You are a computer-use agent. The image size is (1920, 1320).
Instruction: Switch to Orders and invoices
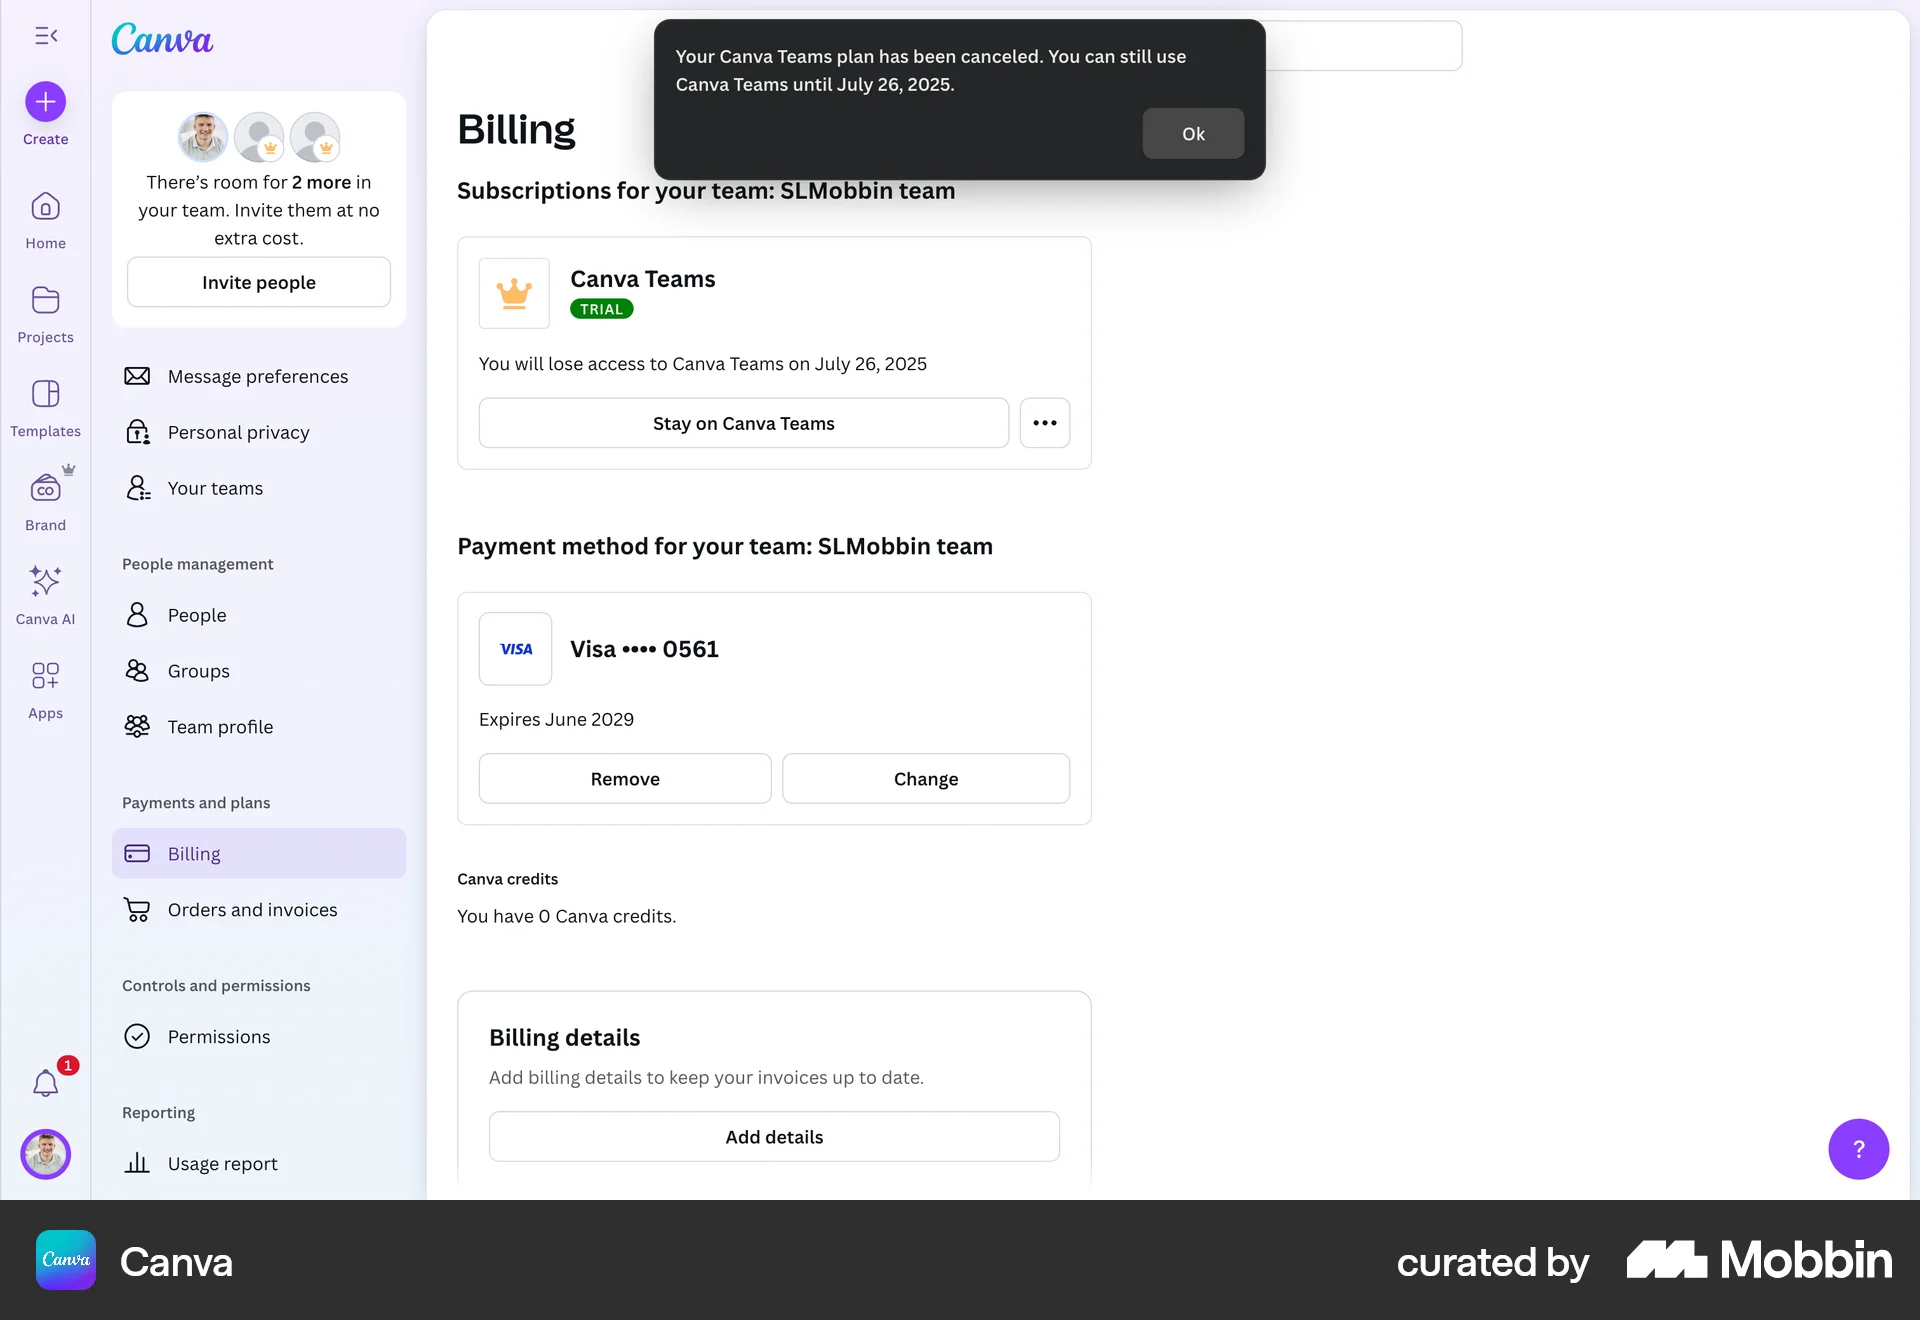click(252, 909)
